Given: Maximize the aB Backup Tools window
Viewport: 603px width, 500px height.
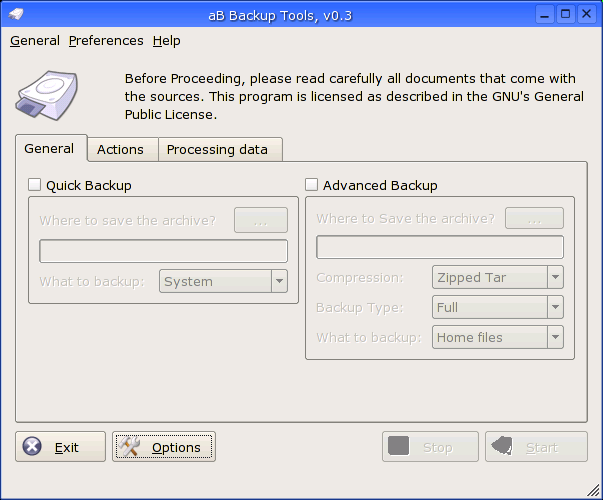Looking at the screenshot, I should click(x=566, y=15).
